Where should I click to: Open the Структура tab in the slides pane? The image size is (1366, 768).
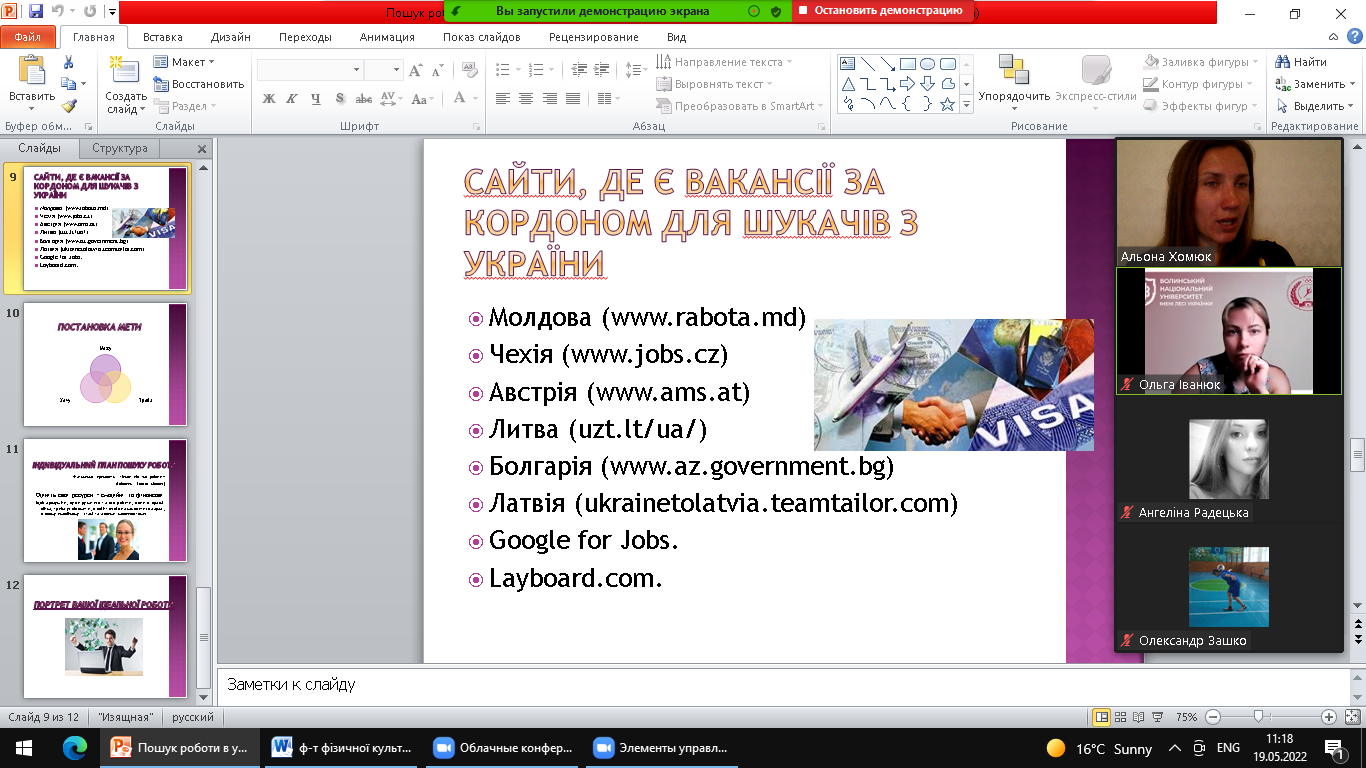pyautogui.click(x=120, y=147)
